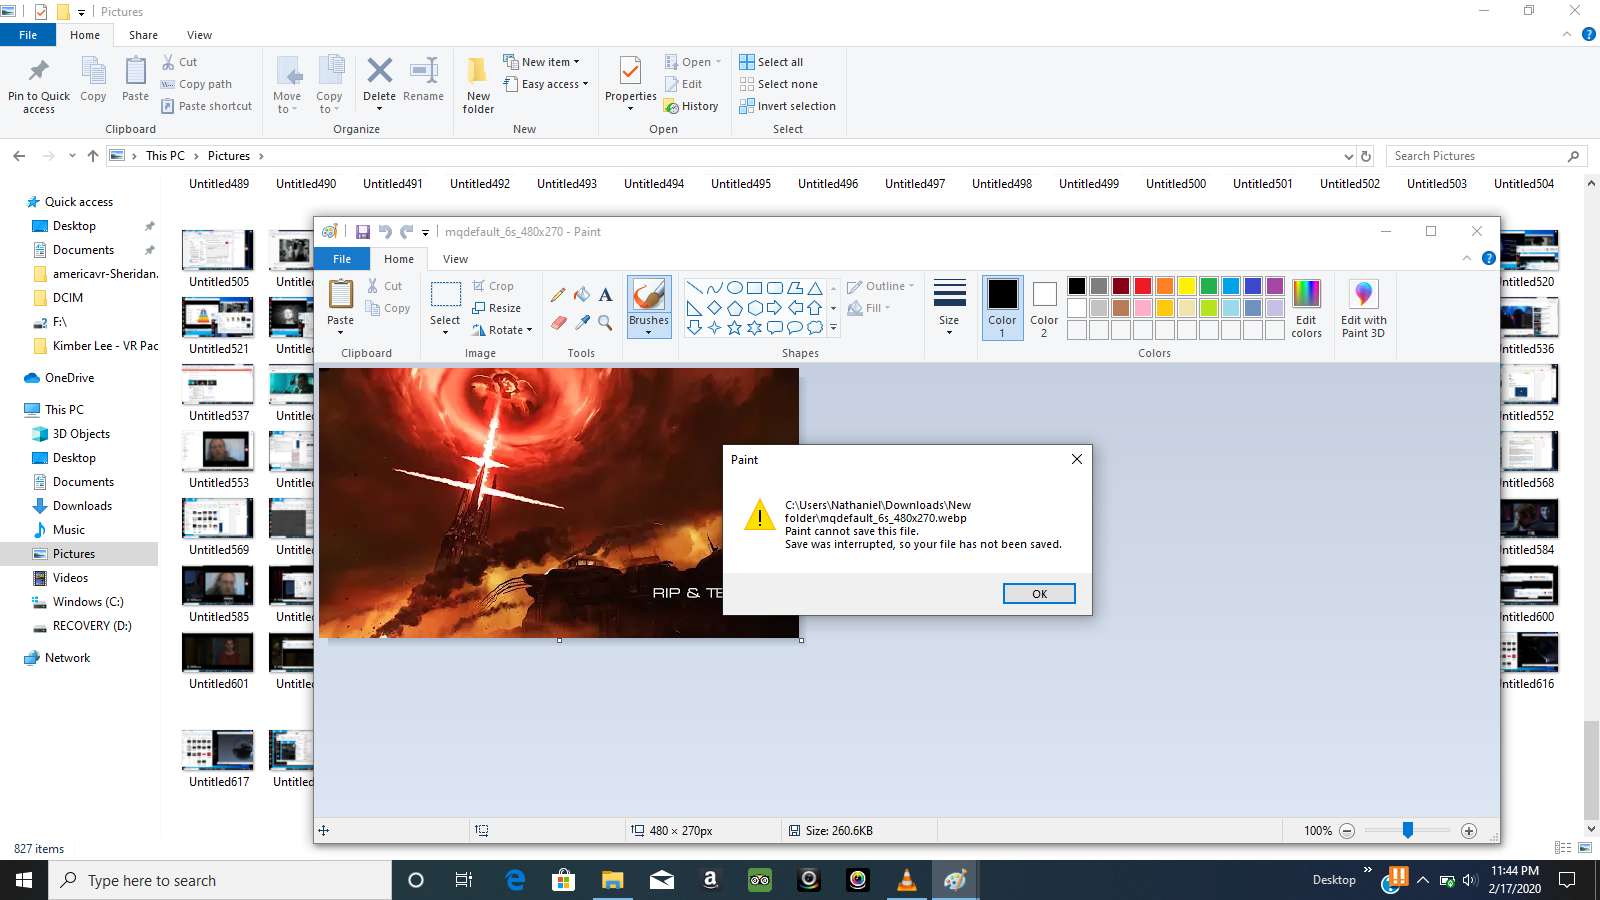Click OK in the Paint error dialog
Image resolution: width=1600 pixels, height=900 pixels.
1039,594
